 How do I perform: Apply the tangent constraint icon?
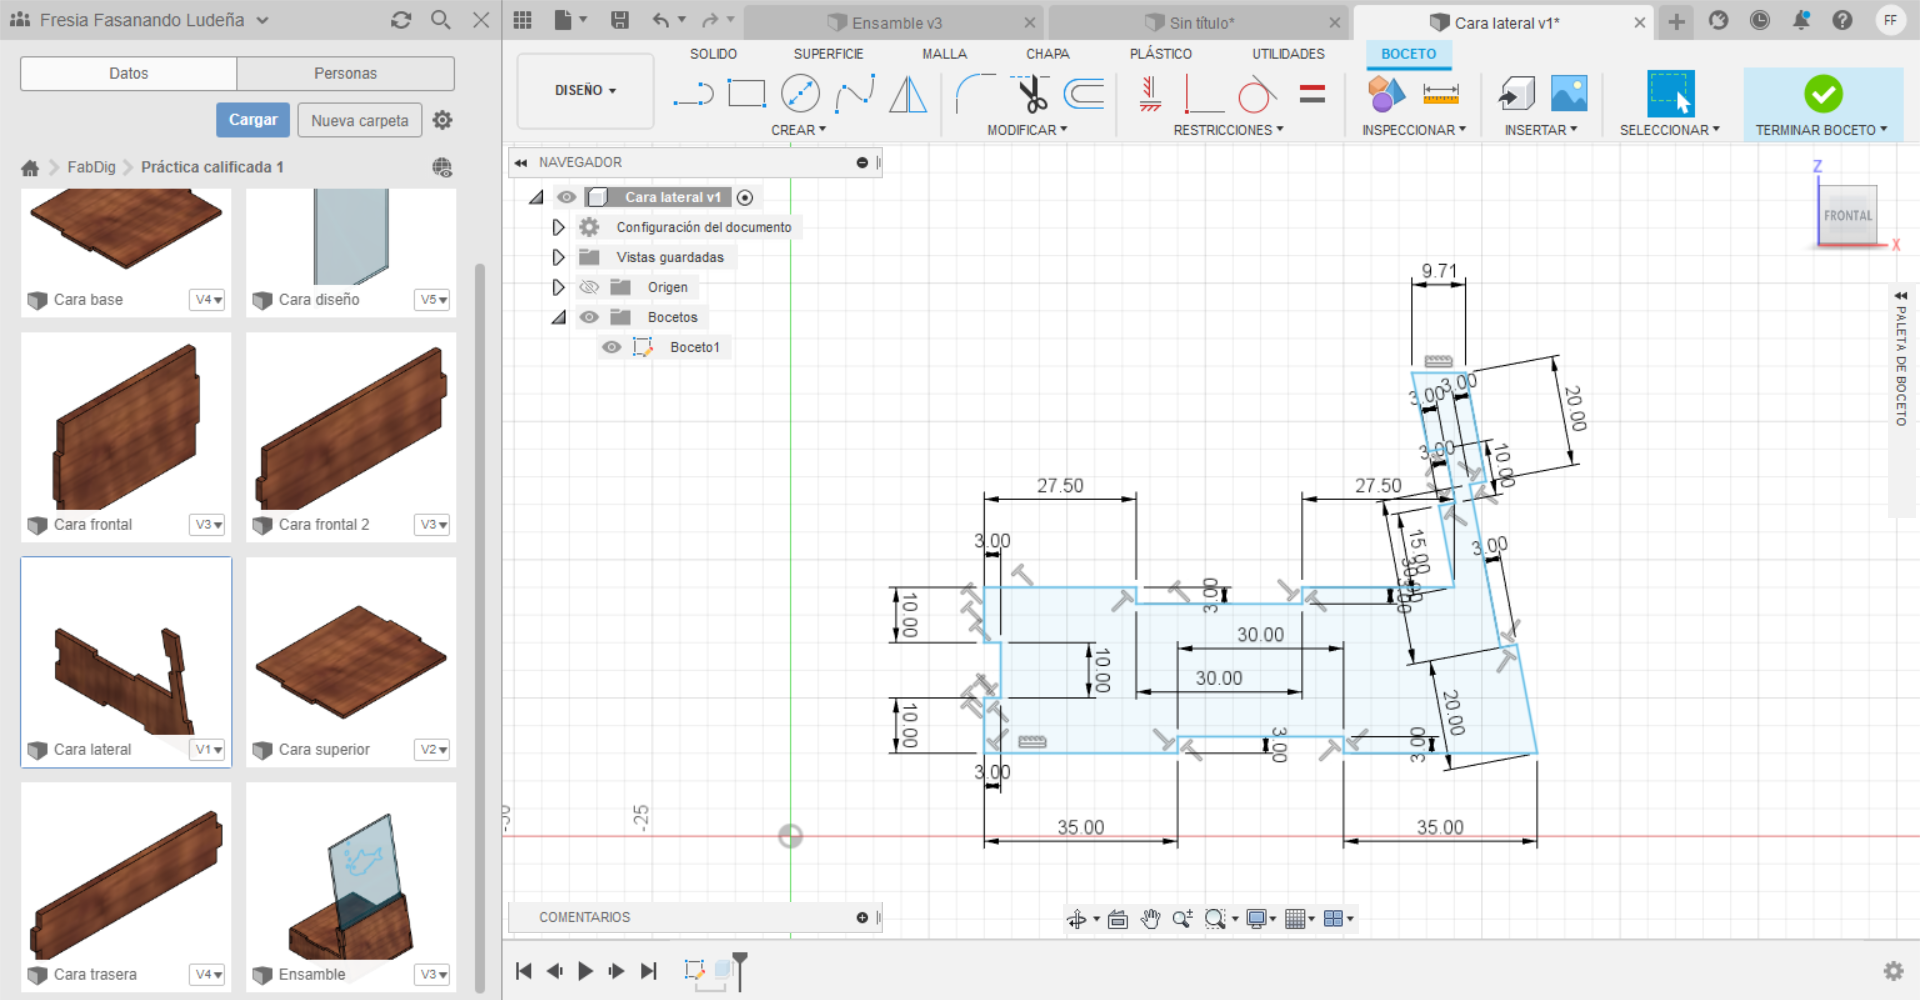[1256, 94]
